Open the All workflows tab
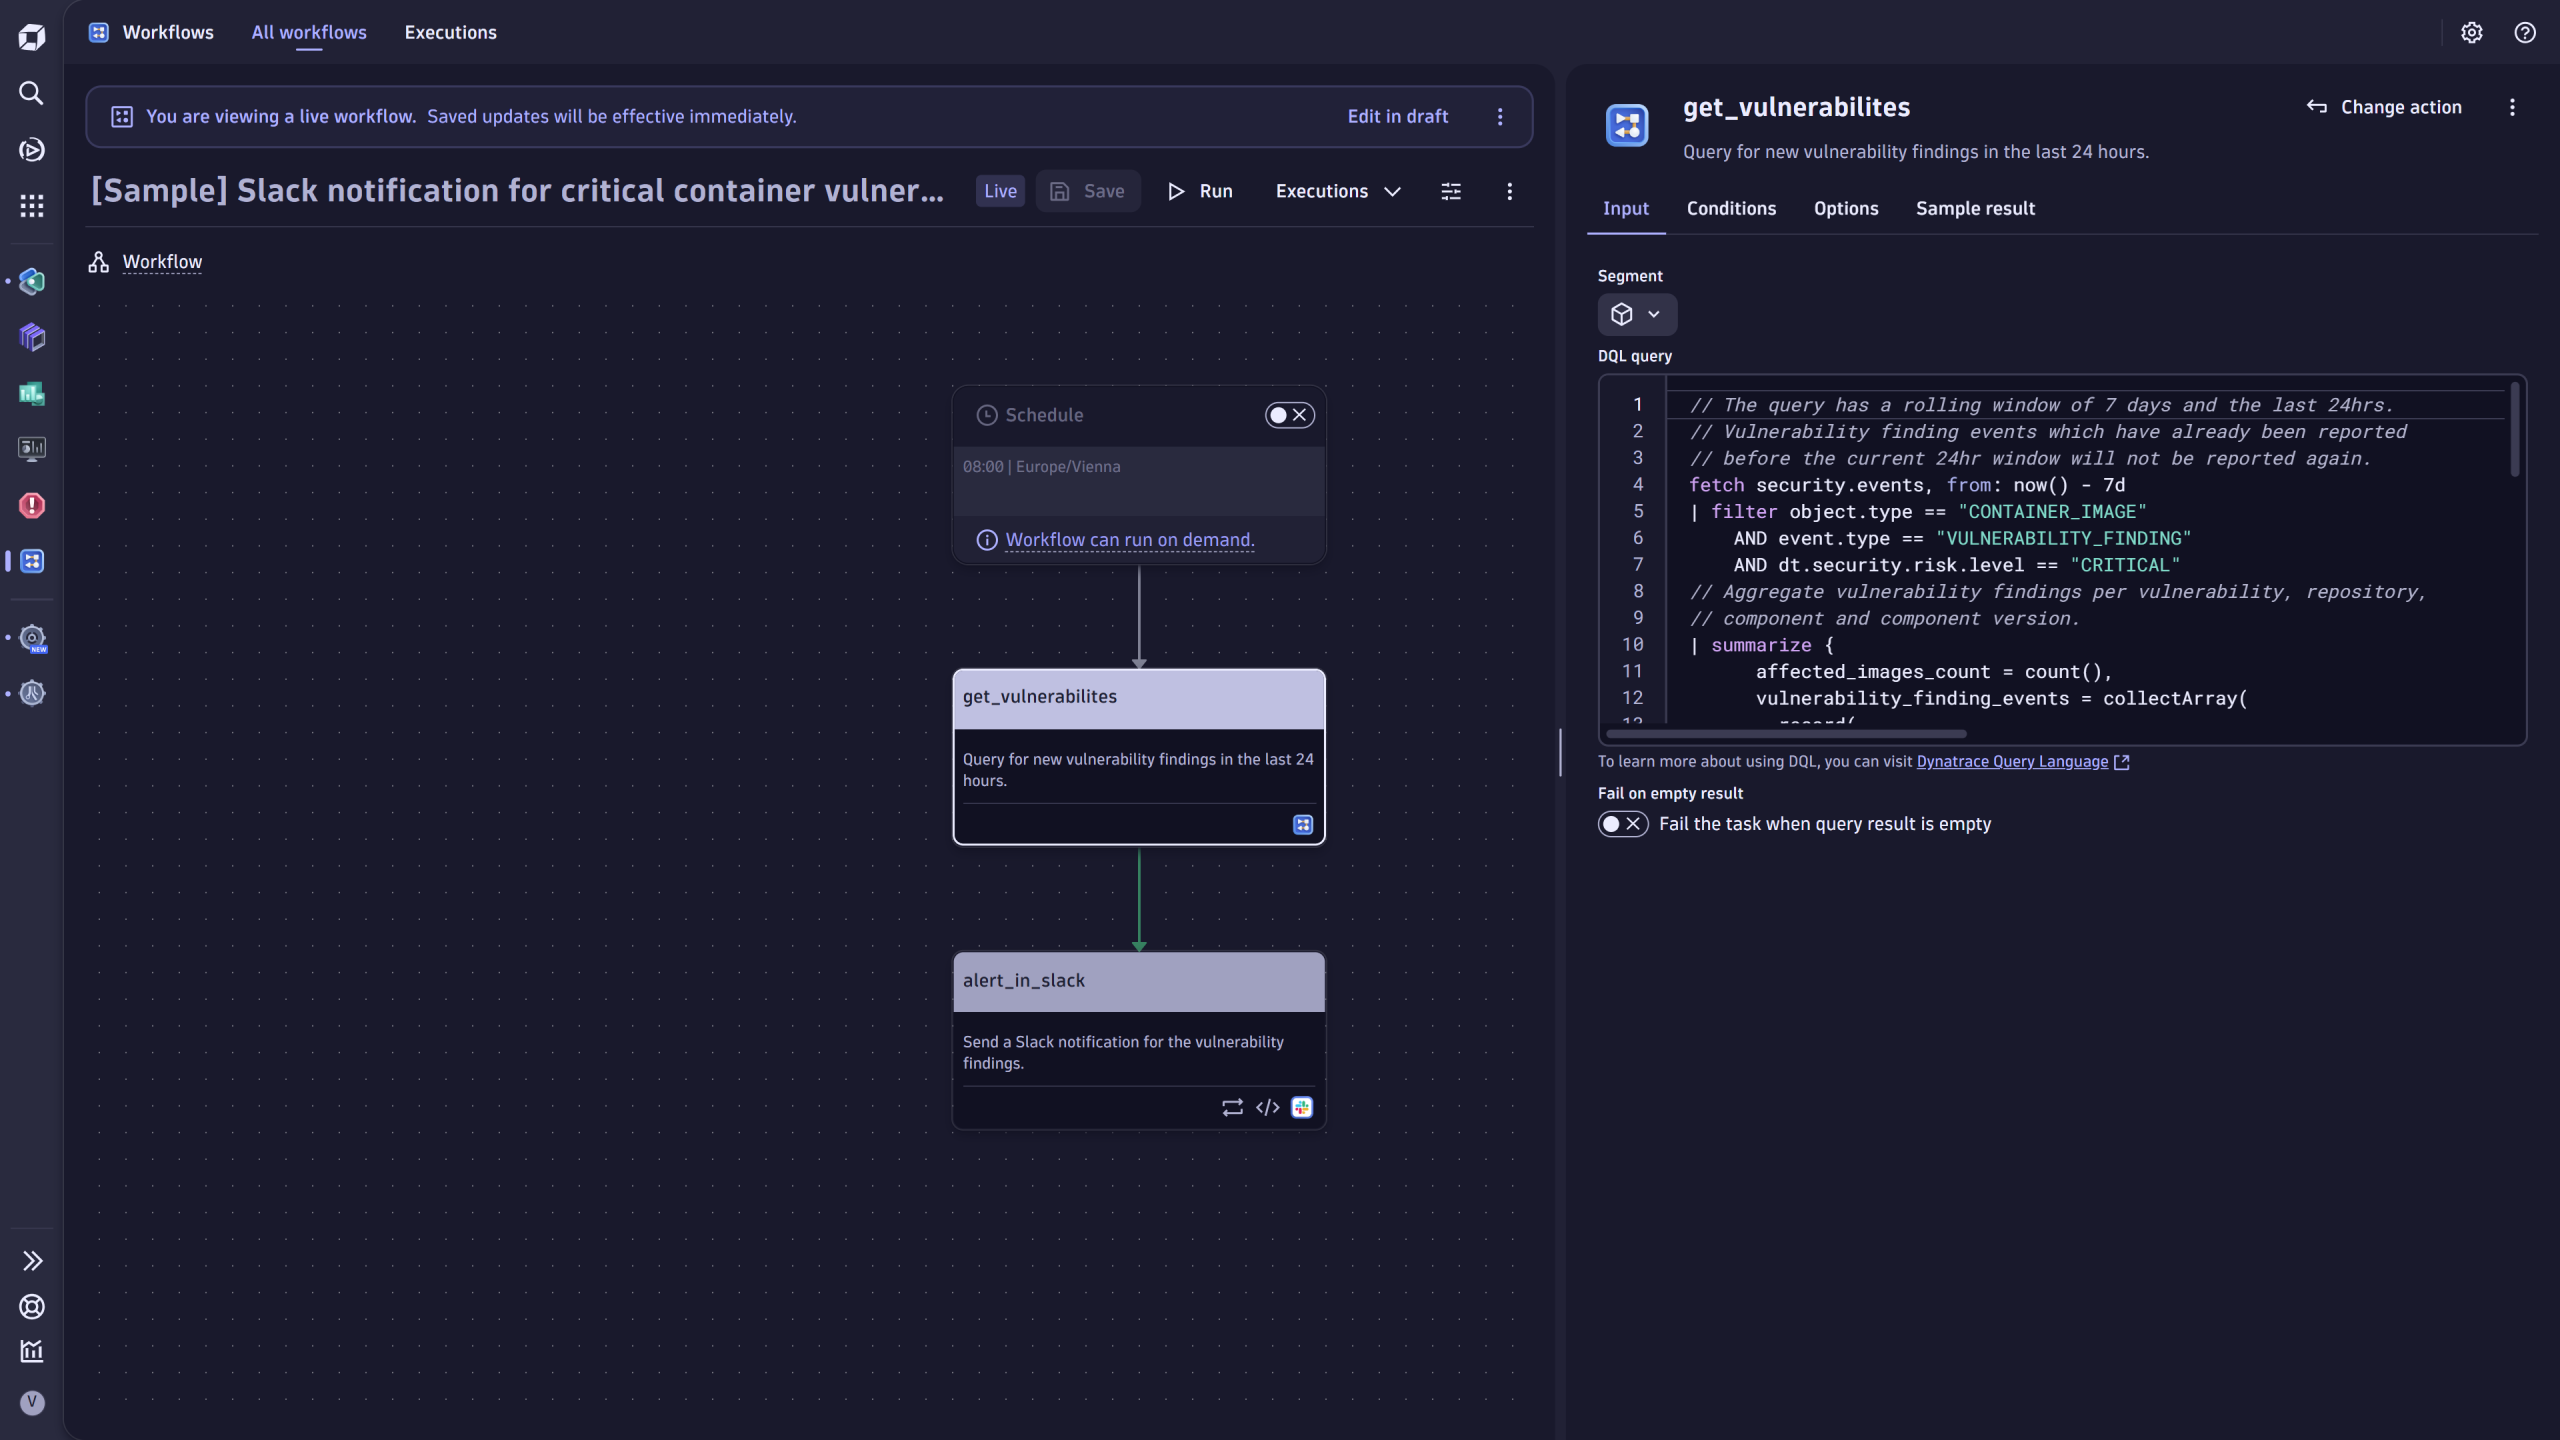The height and width of the screenshot is (1440, 2560). coord(308,32)
